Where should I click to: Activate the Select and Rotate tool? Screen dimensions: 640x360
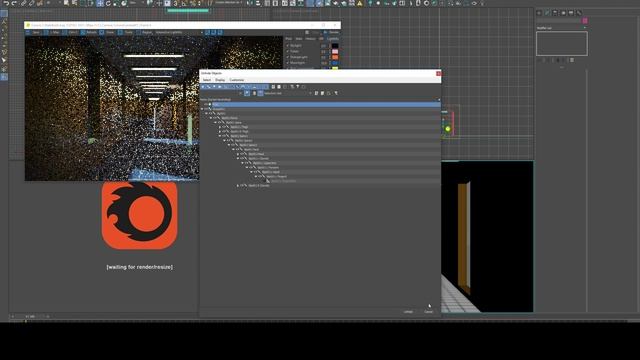pos(108,3)
